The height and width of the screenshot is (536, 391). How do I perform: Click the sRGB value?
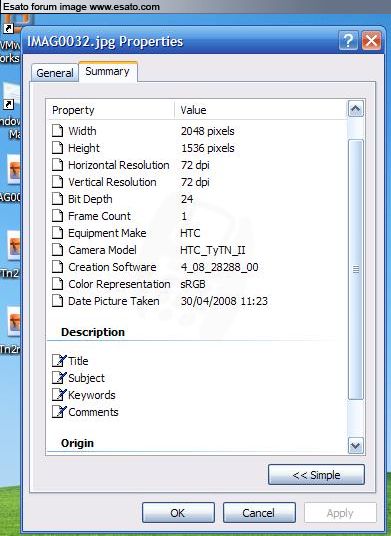[193, 284]
